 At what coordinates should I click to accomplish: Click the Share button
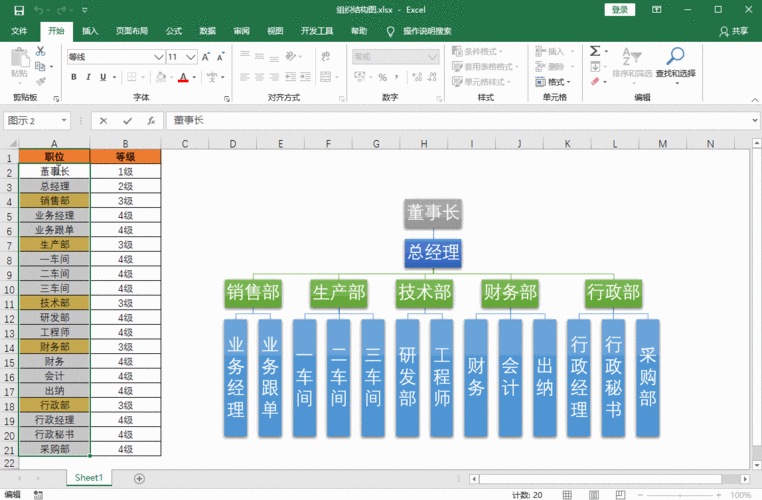[x=734, y=31]
